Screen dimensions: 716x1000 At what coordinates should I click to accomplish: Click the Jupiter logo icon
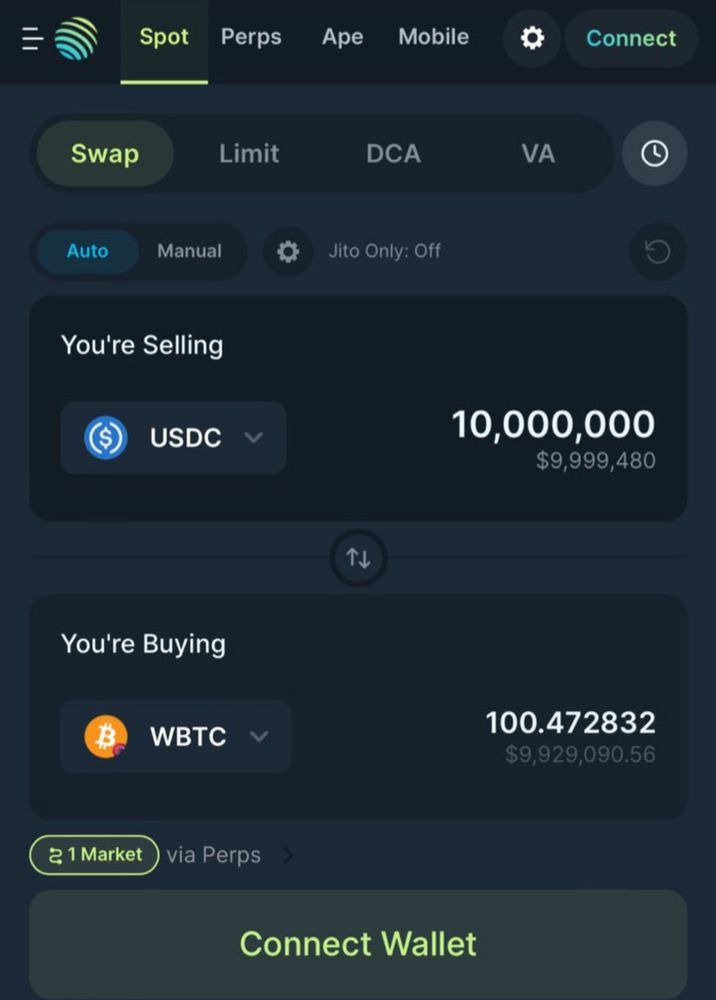coord(77,38)
